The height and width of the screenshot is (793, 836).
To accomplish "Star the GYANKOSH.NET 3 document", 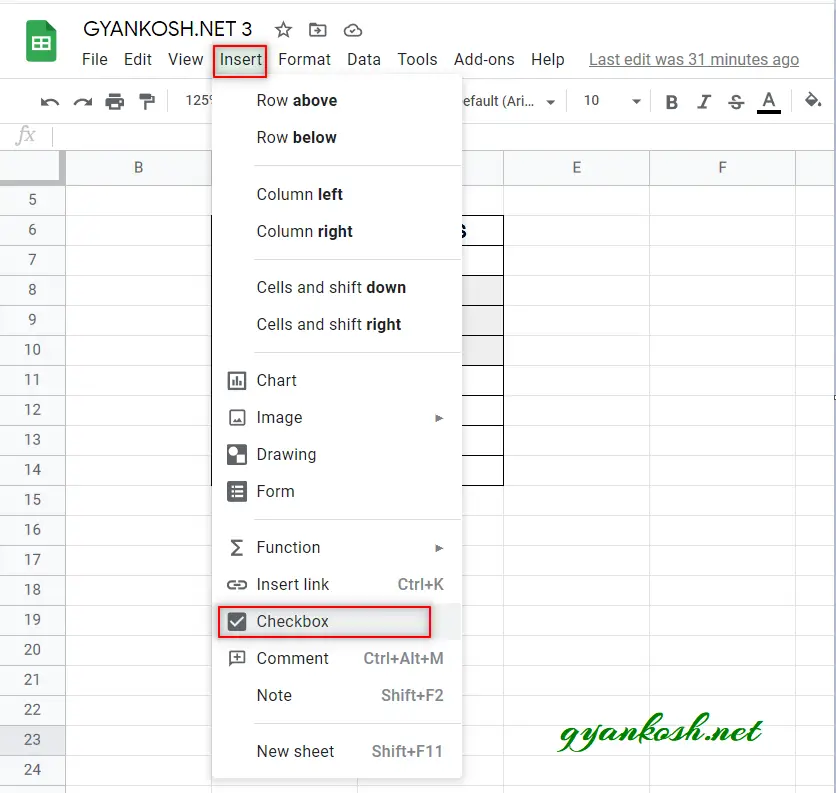I will (x=283, y=30).
